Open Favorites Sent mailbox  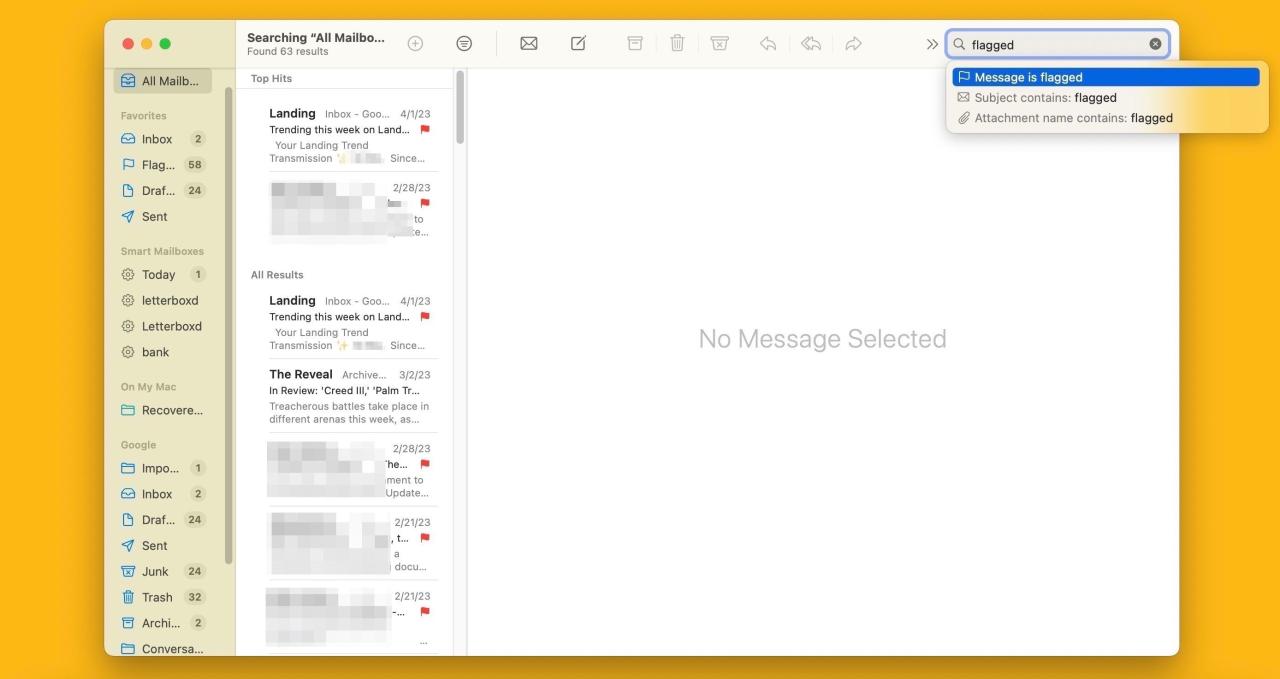click(x=162, y=217)
